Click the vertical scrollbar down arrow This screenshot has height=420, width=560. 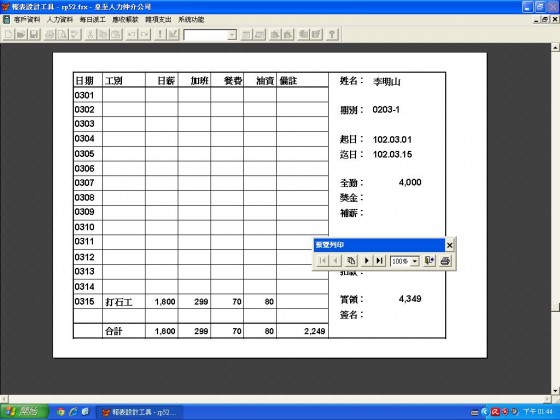[555, 390]
